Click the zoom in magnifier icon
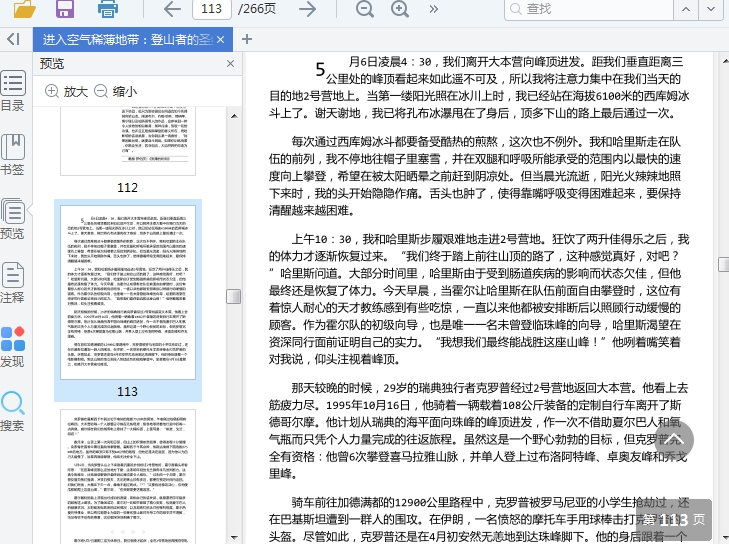This screenshot has width=729, height=544. tap(400, 10)
